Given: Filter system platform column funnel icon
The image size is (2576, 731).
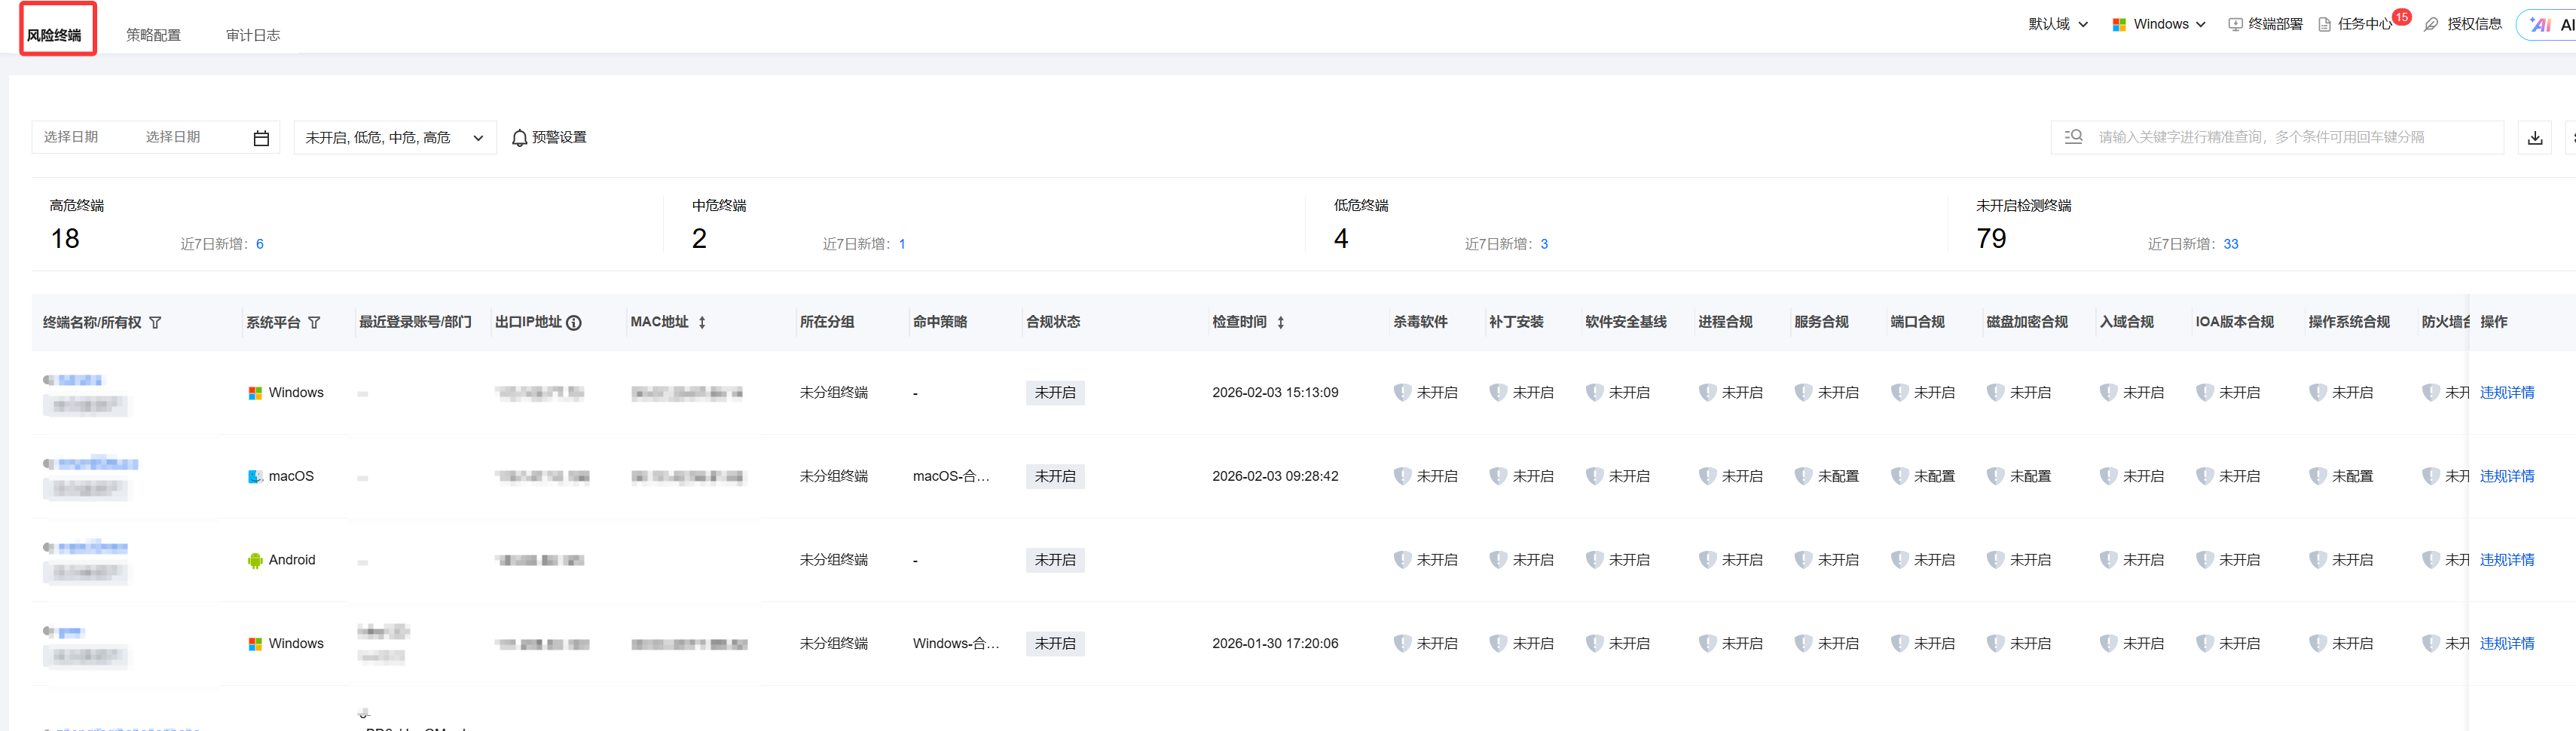Looking at the screenshot, I should pos(314,323).
